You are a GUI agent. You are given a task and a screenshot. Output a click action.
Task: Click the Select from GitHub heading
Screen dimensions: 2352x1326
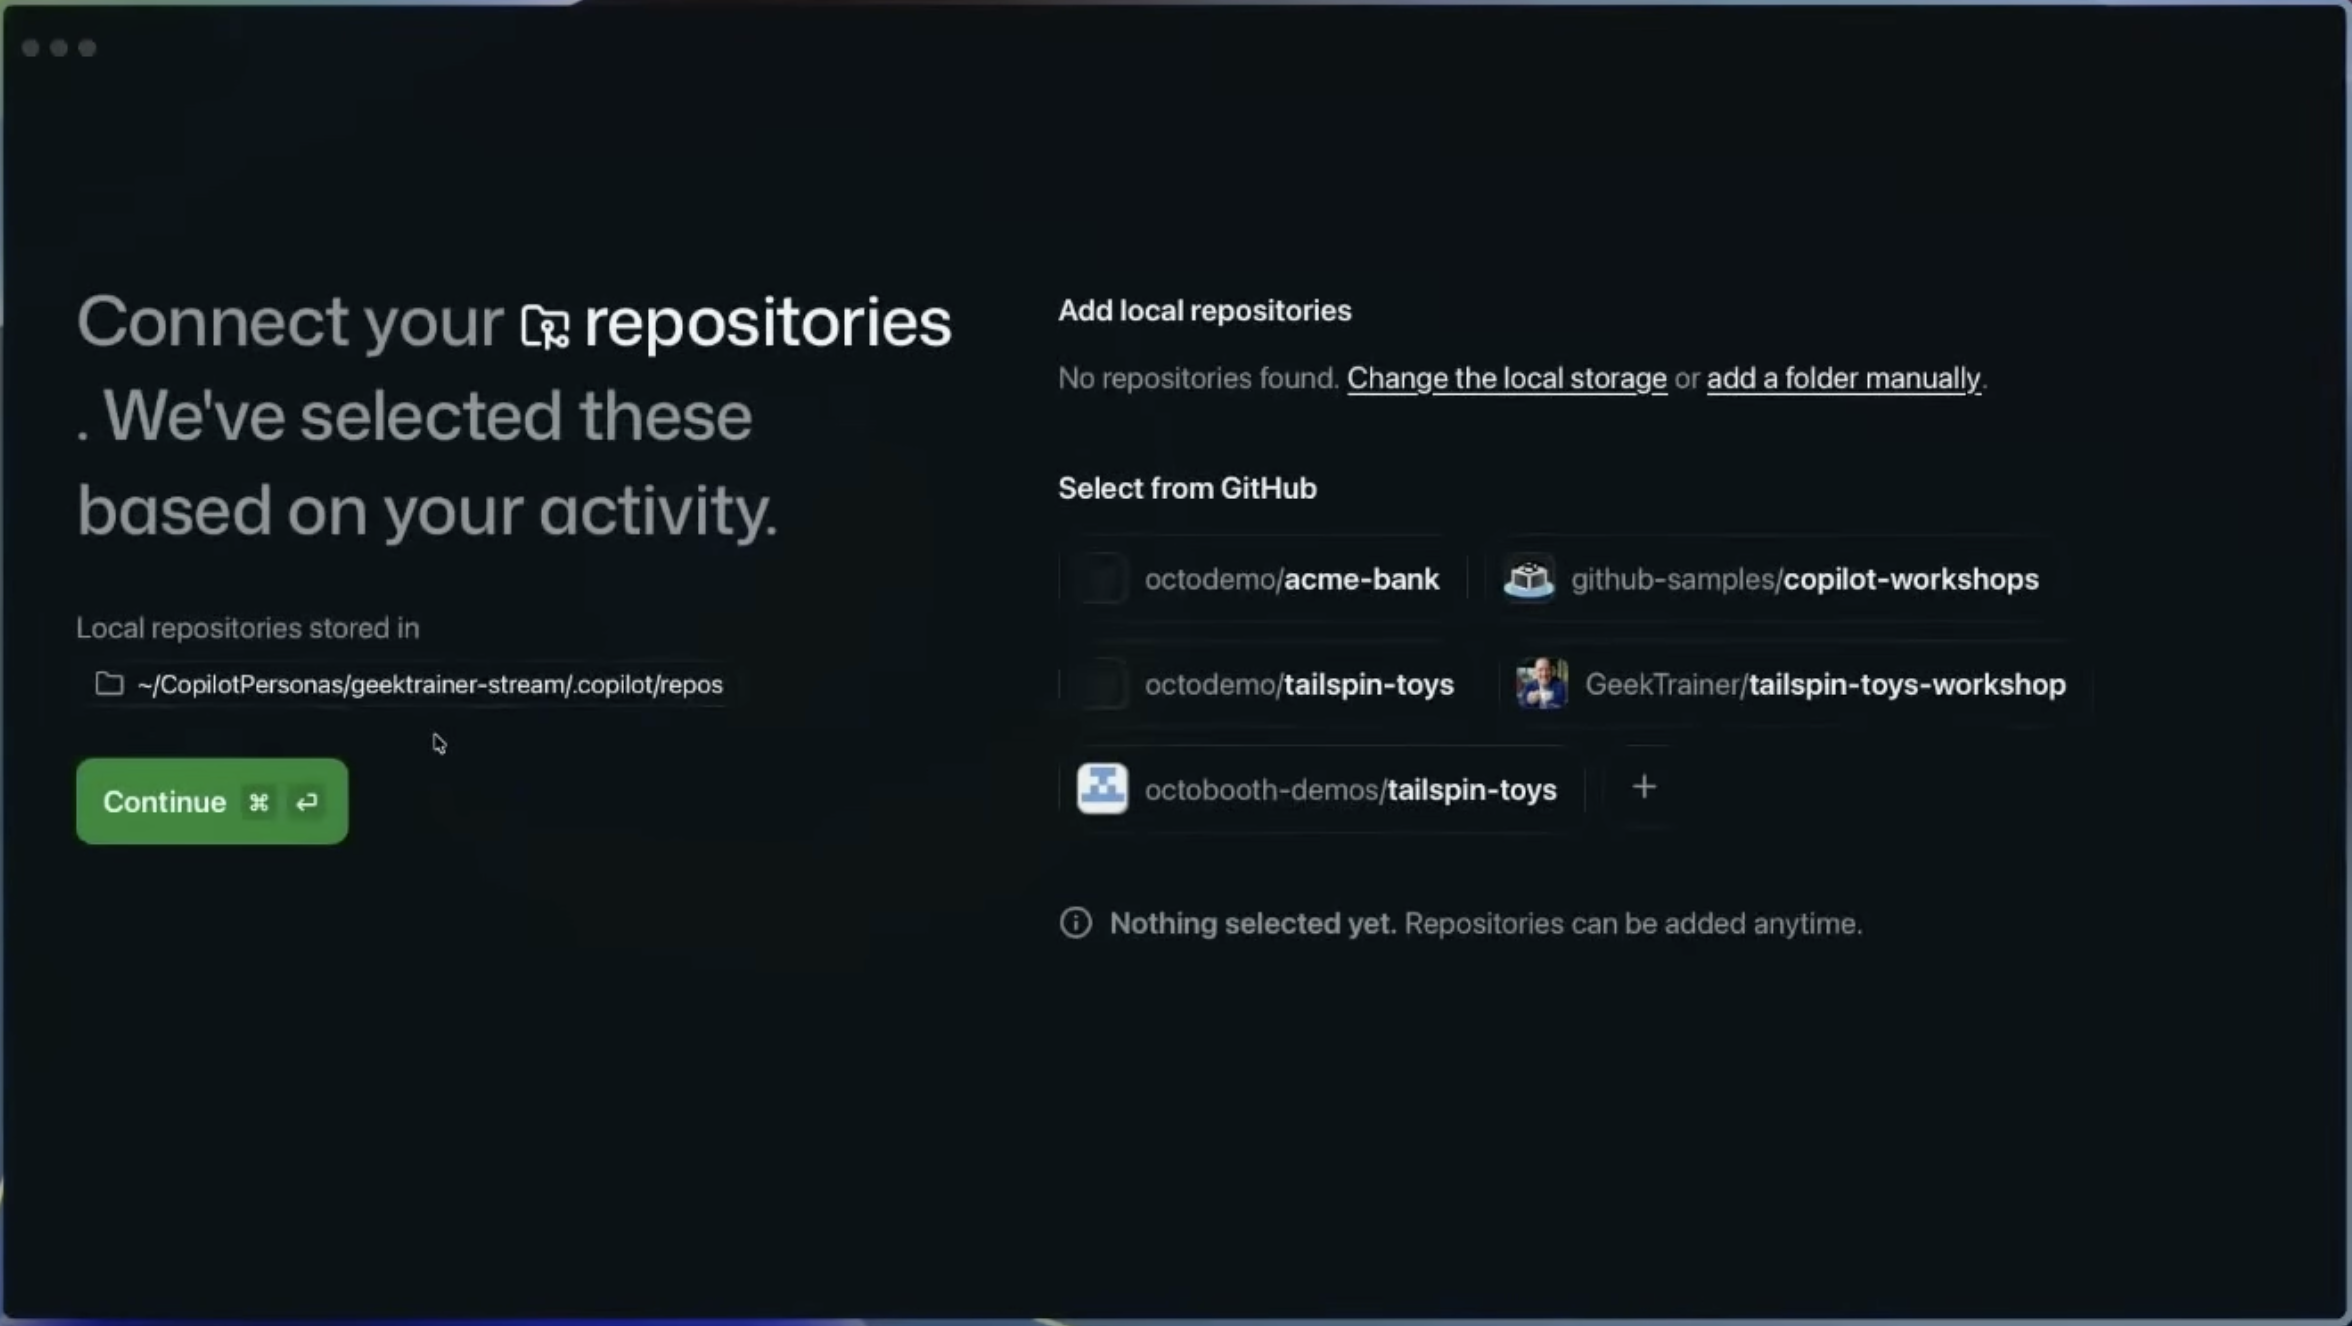(x=1187, y=488)
